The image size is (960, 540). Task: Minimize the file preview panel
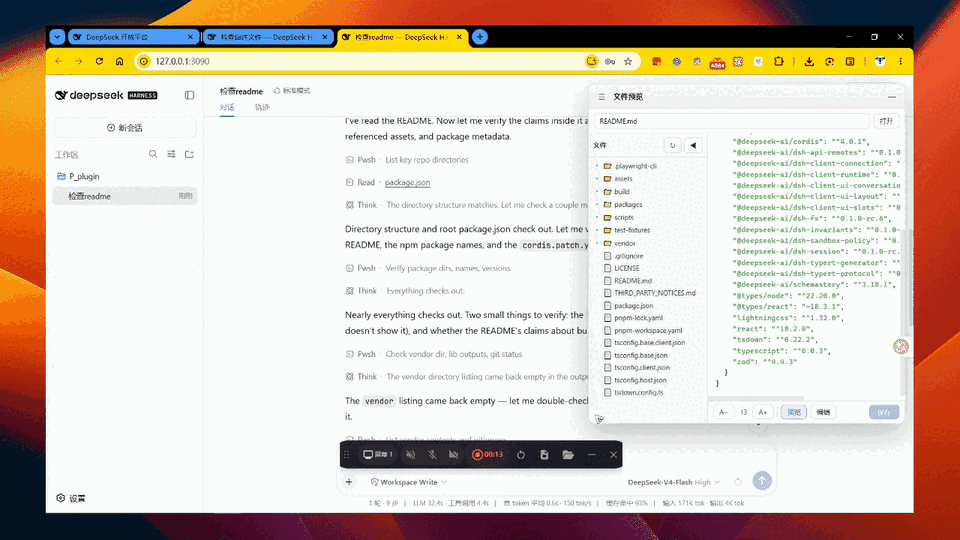coord(891,97)
